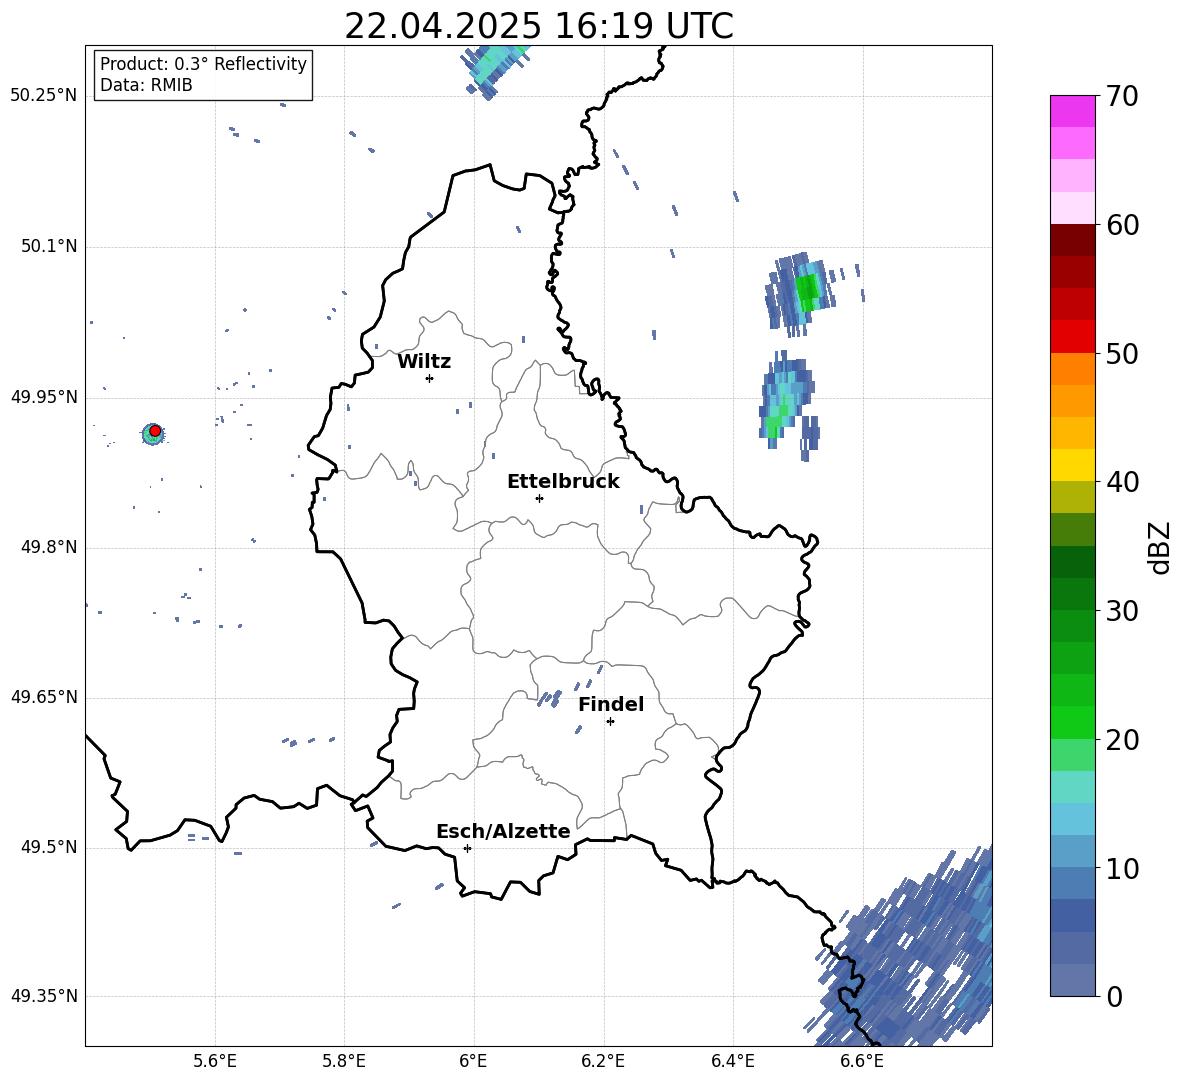
Task: Click the colorbar label 40
Action: point(1122,482)
